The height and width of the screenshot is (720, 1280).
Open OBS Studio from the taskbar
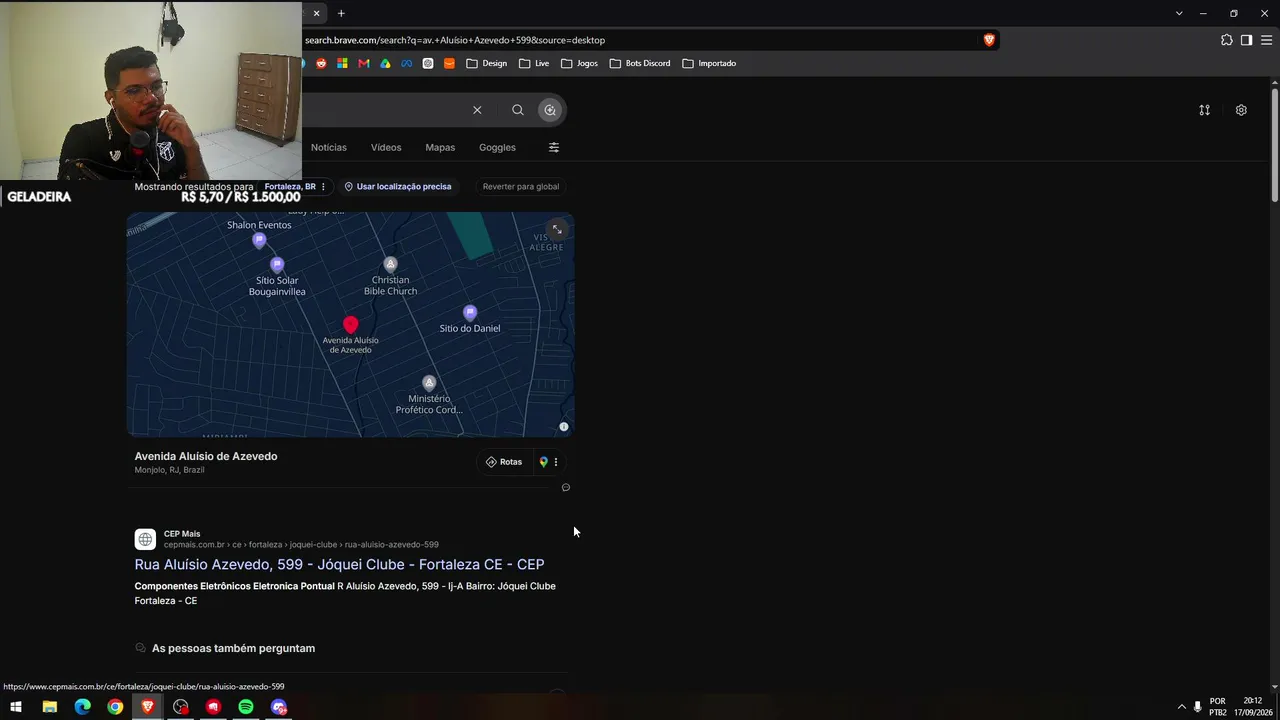[x=180, y=707]
